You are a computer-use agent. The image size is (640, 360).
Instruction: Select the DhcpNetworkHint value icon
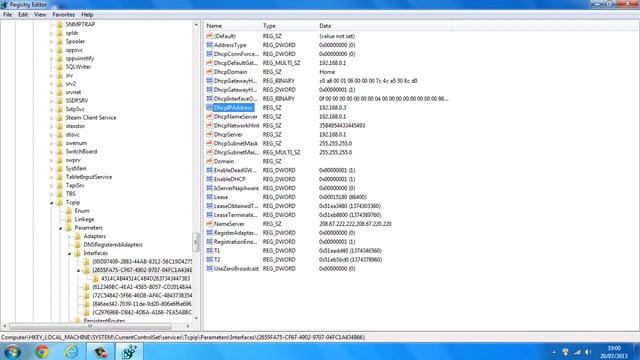tap(209, 126)
